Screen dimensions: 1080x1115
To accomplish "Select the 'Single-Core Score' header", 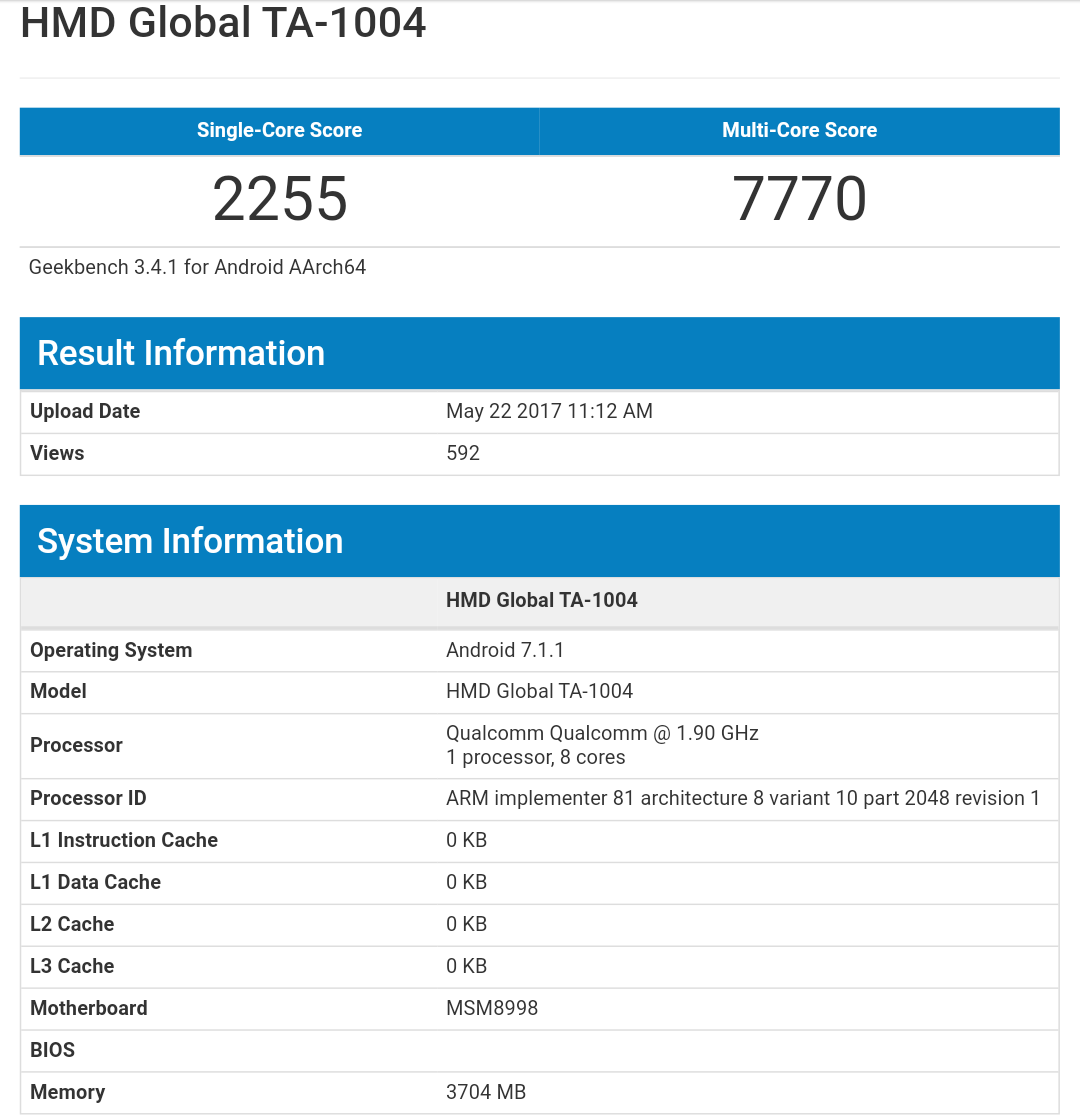I will coord(279,130).
